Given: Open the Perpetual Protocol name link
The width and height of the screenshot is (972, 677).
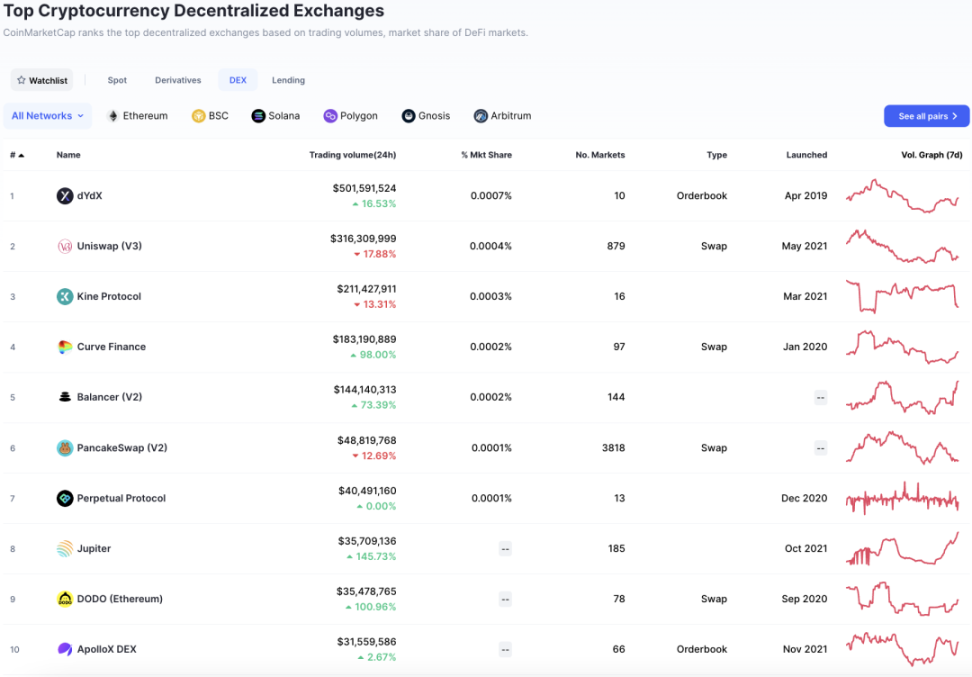Looking at the screenshot, I should click(122, 498).
